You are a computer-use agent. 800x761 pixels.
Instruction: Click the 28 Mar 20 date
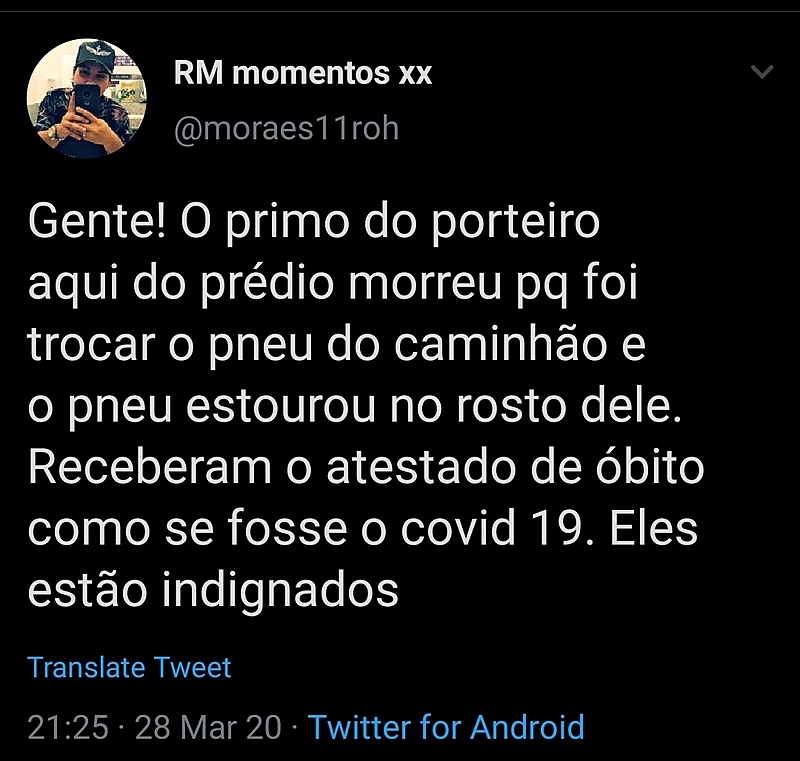208,727
